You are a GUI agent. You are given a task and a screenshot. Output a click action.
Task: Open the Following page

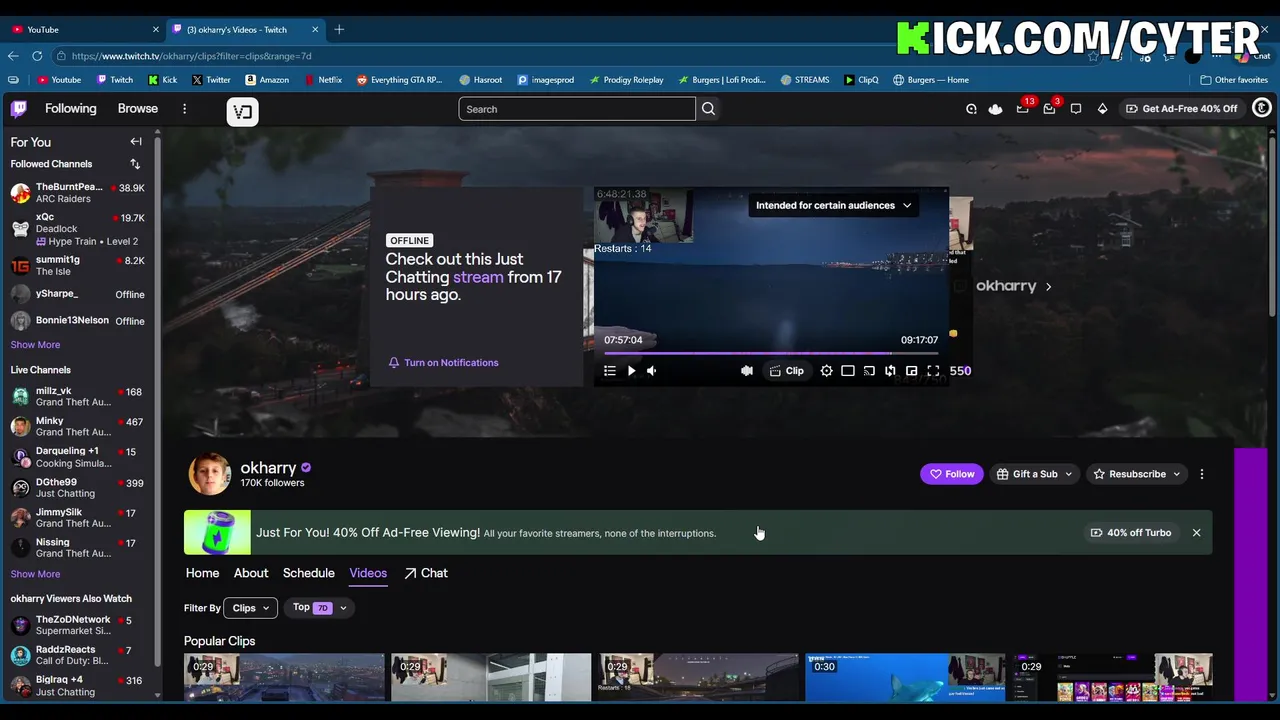point(70,109)
